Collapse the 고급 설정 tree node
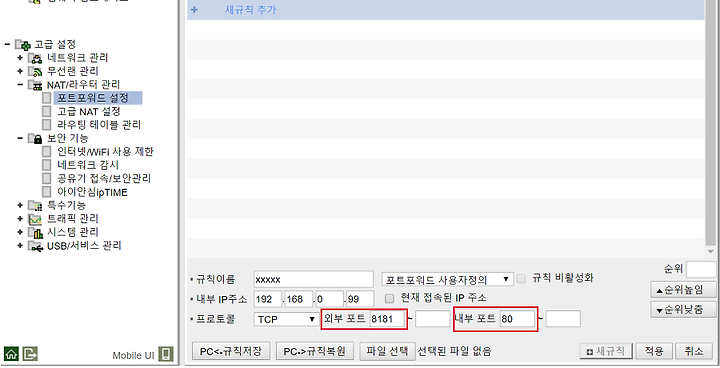 point(7,44)
